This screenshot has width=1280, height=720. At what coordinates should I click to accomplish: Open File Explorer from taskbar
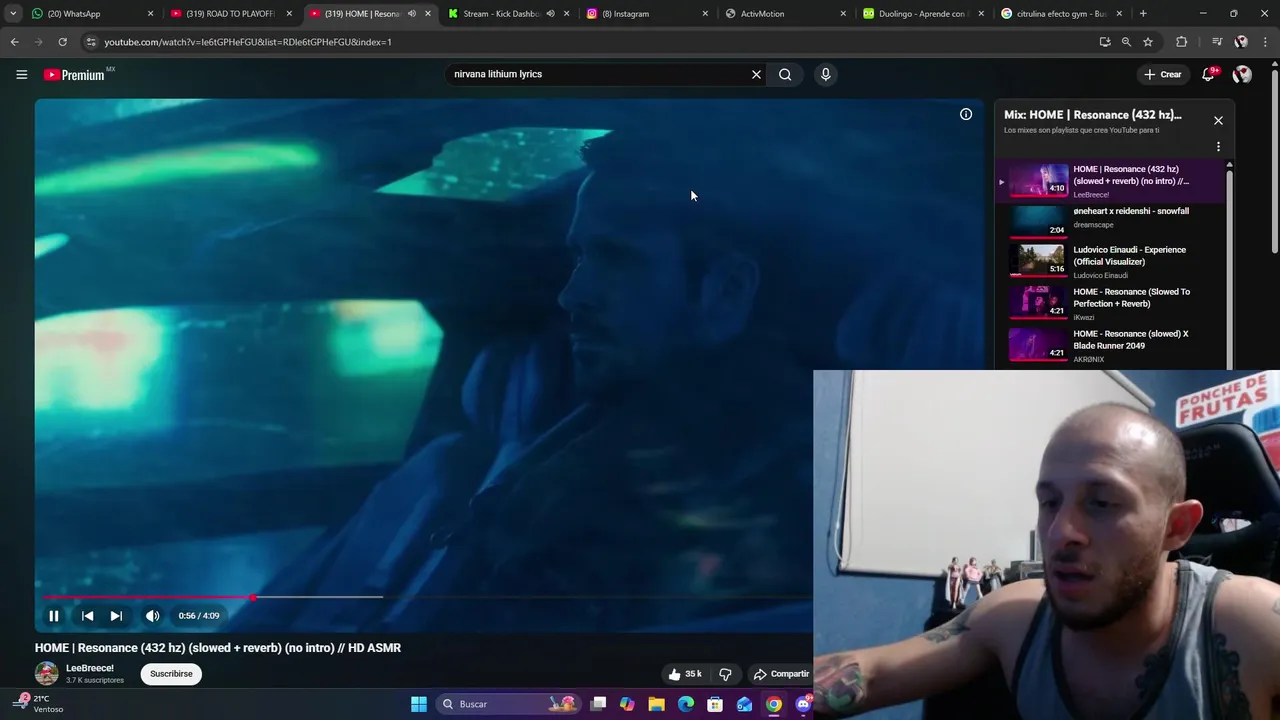(656, 704)
